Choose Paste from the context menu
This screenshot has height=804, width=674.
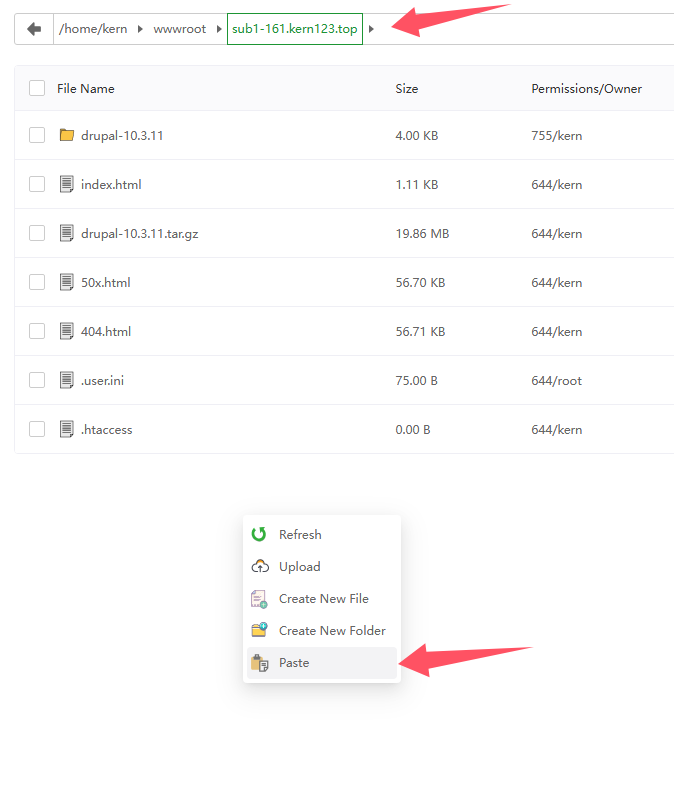pyautogui.click(x=294, y=663)
